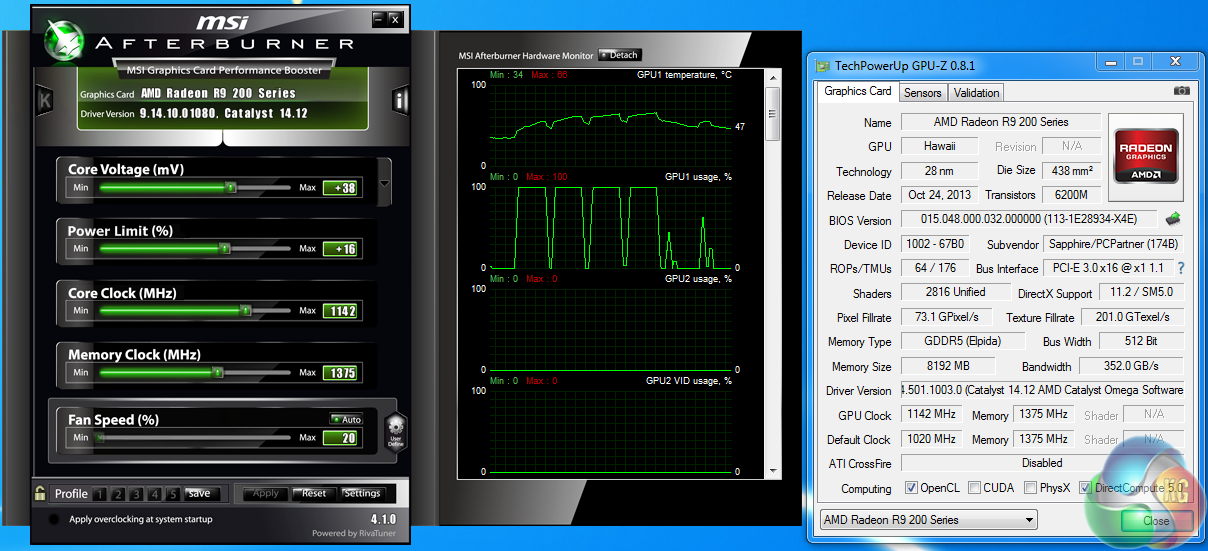Click the Core Clock 1142 value field

pyautogui.click(x=340, y=311)
